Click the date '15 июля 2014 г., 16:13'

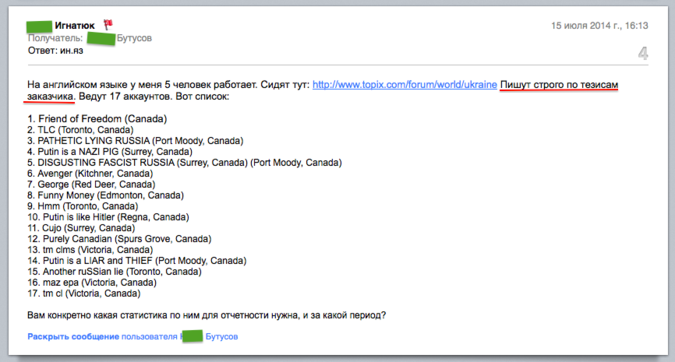[x=600, y=26]
